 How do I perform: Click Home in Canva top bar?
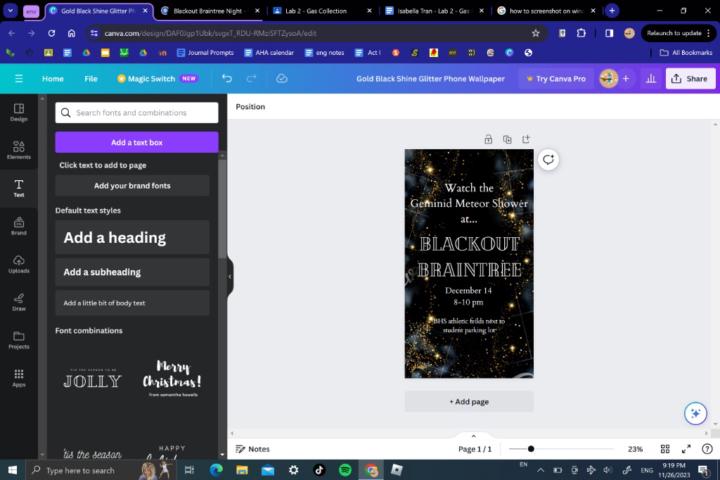point(53,79)
